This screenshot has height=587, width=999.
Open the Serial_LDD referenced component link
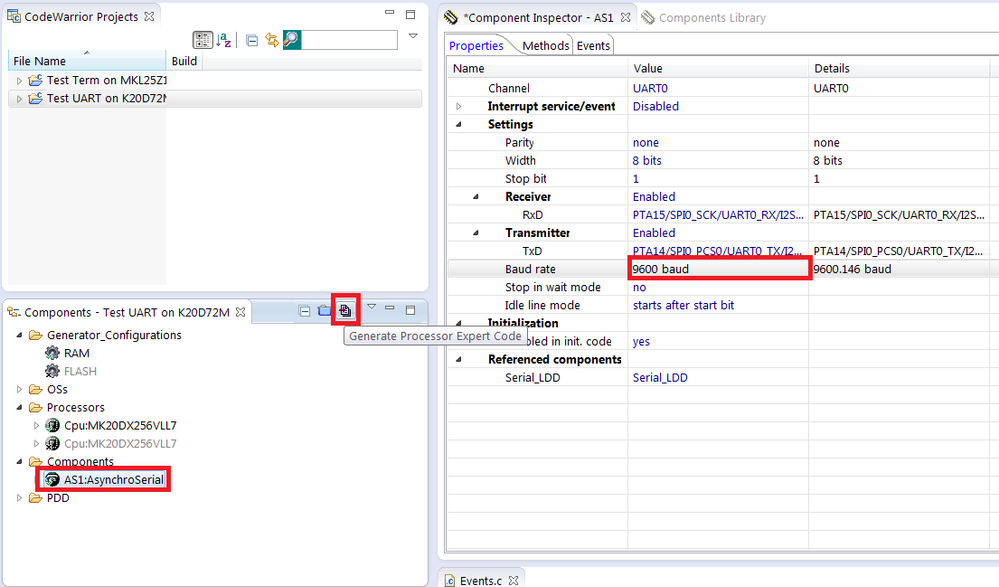pos(660,378)
